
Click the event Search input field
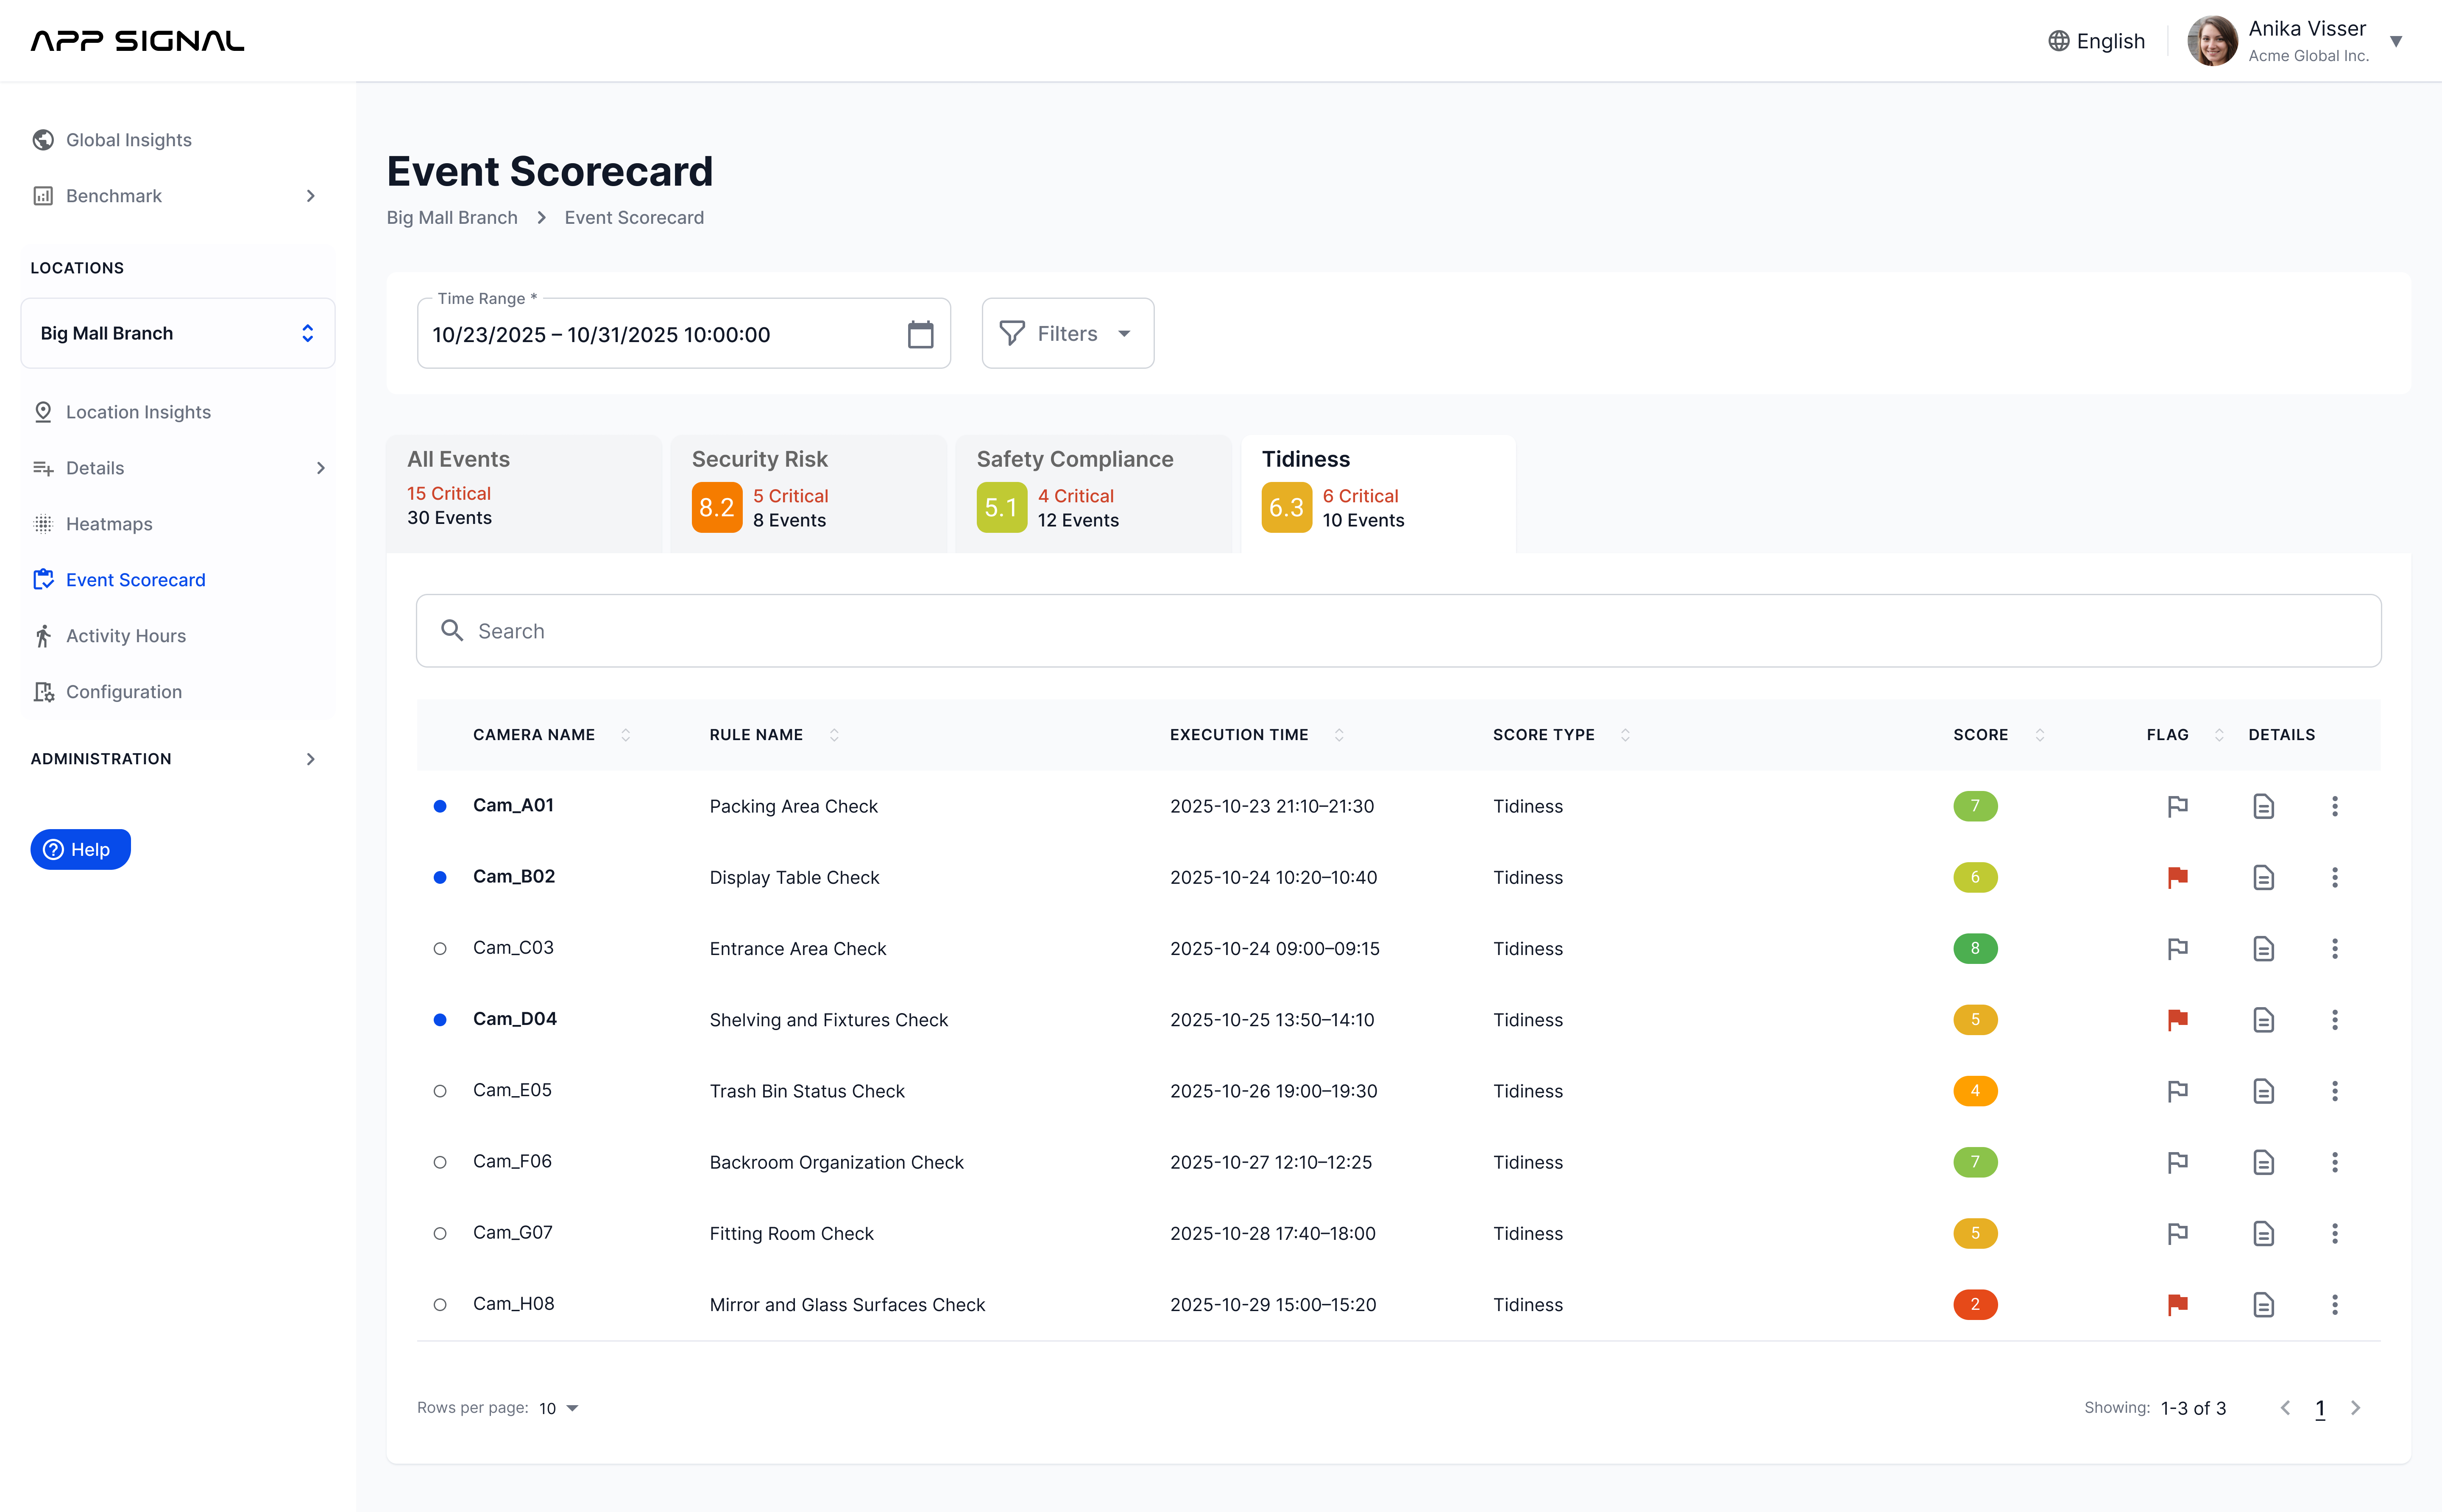pyautogui.click(x=1398, y=631)
